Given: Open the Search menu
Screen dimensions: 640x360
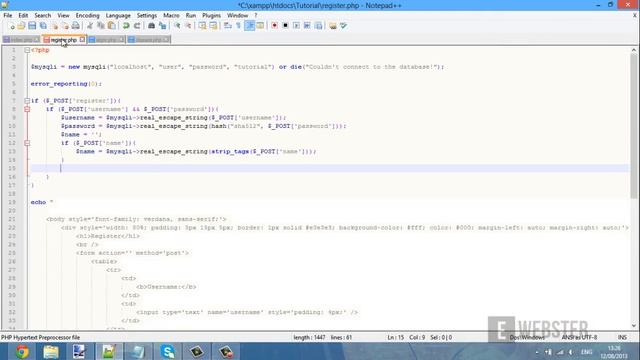Looking at the screenshot, I should [42, 15].
